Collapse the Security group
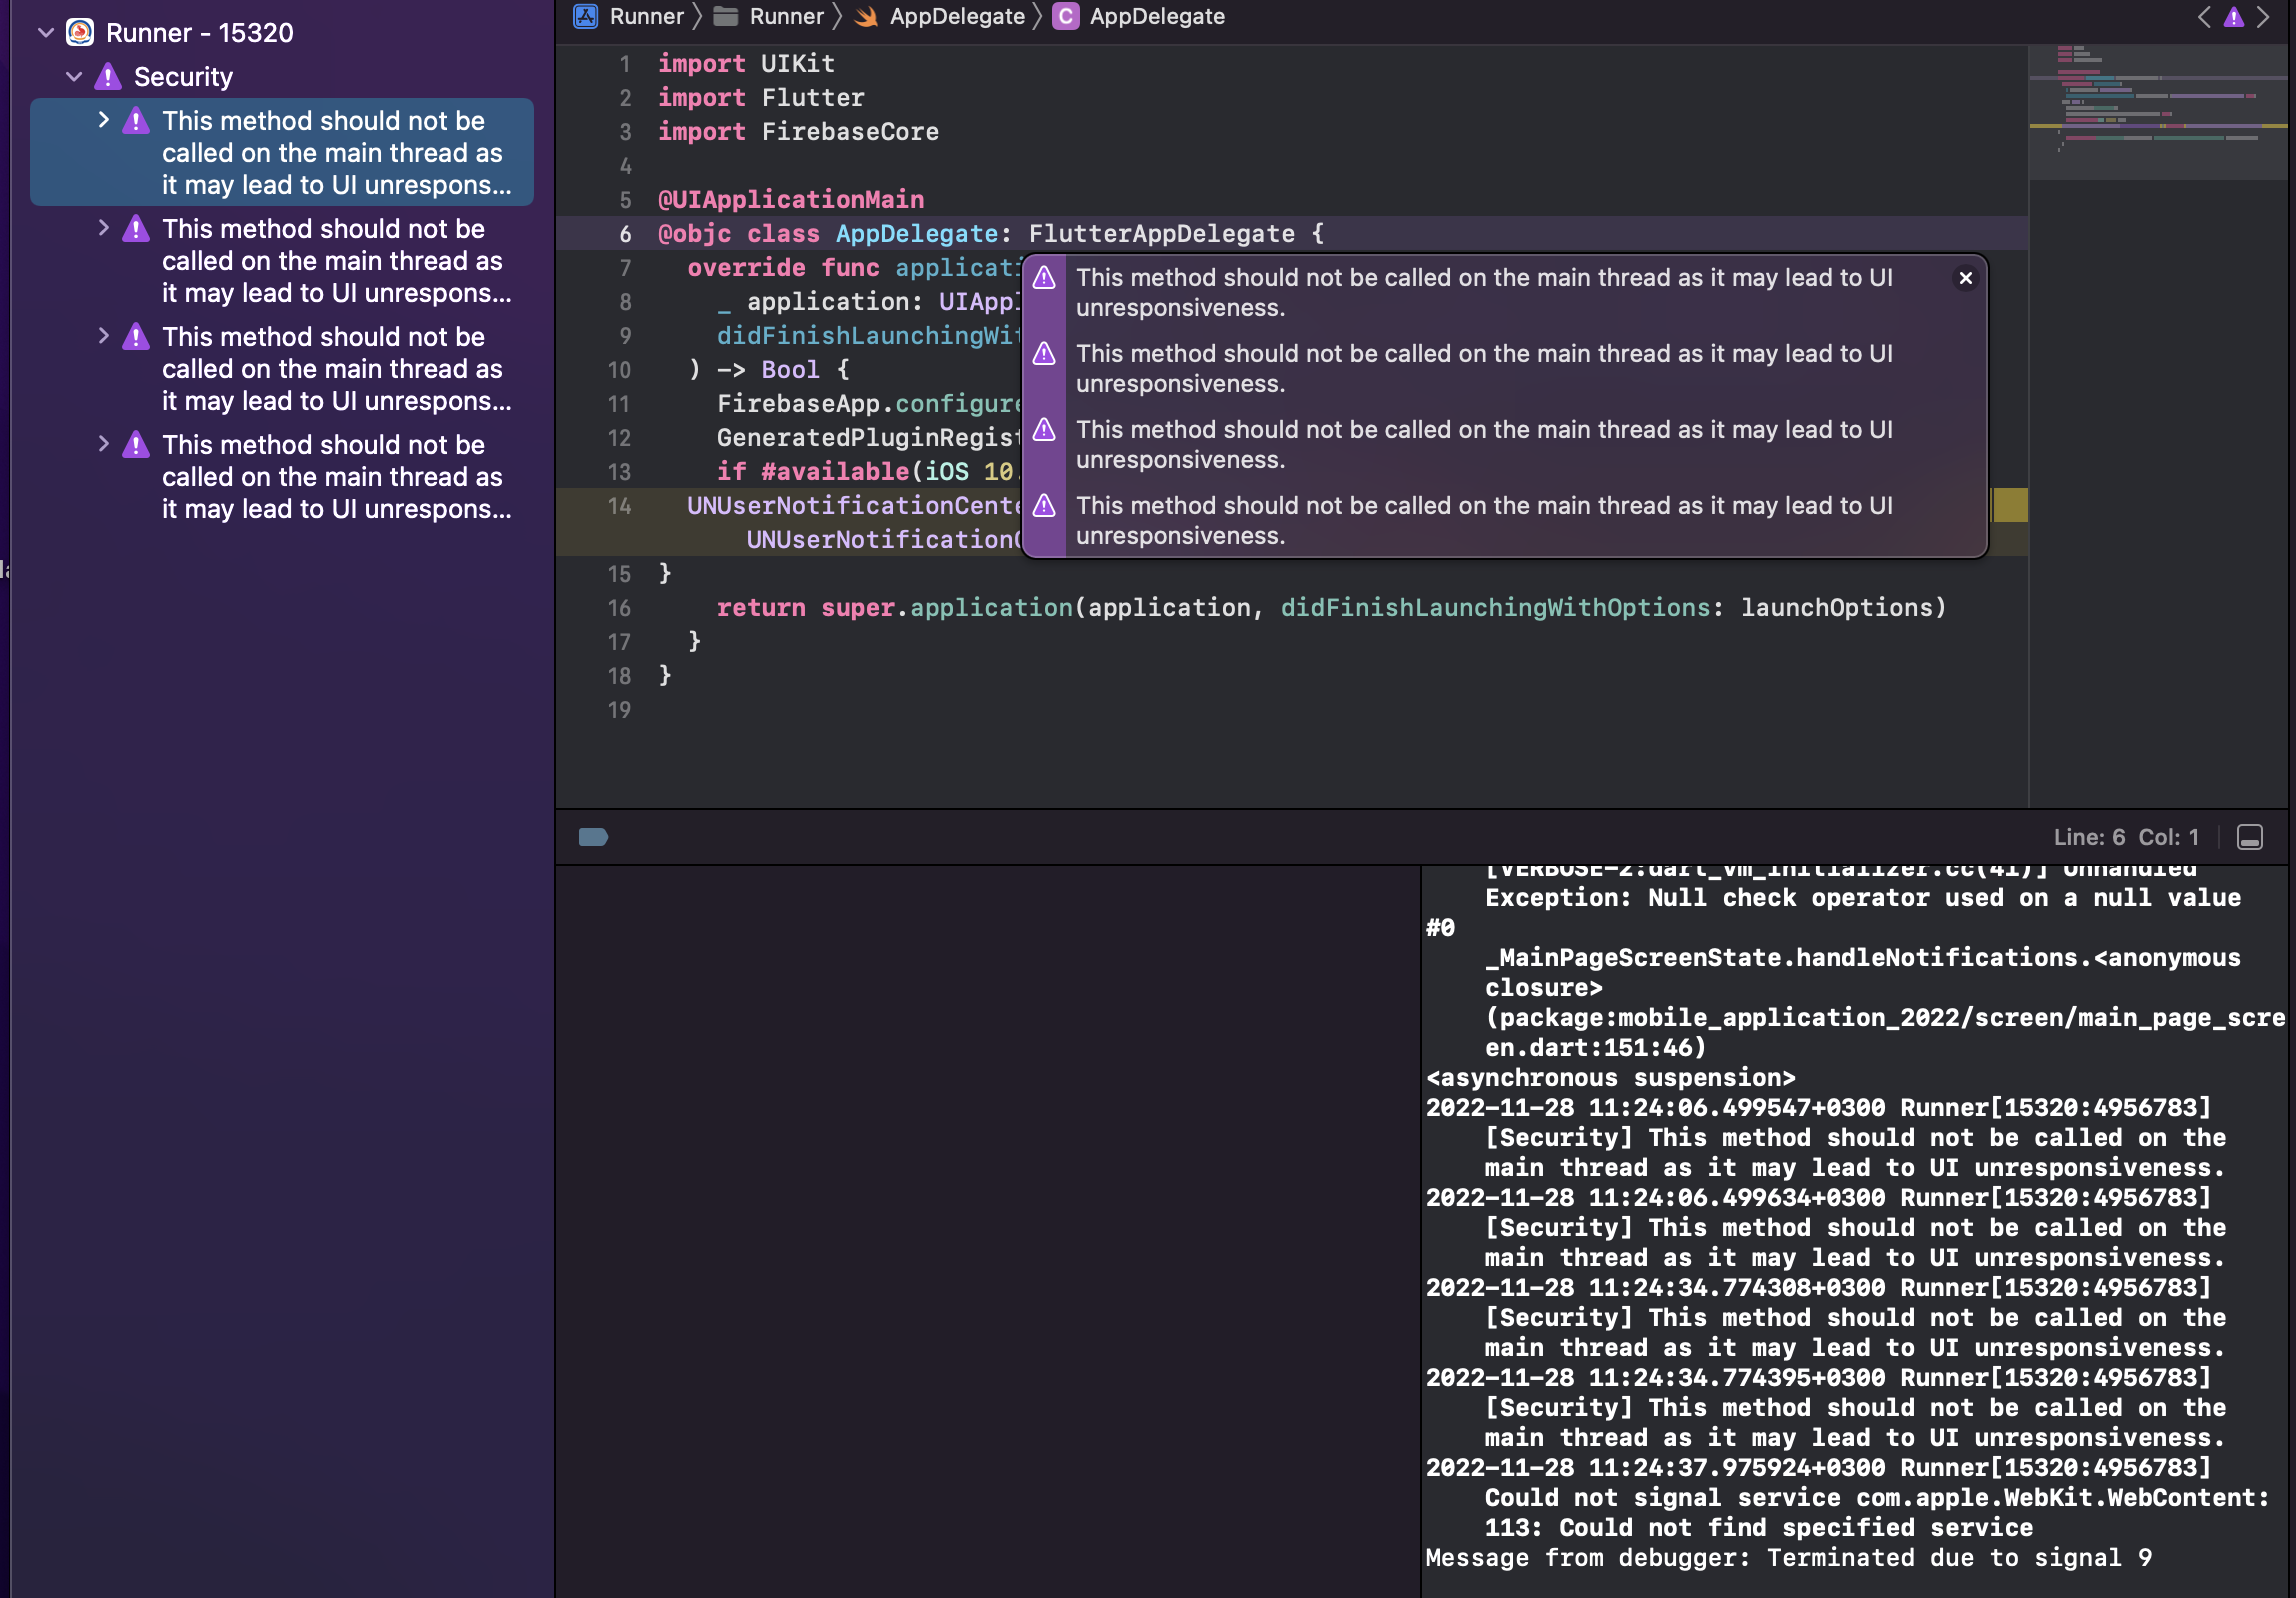This screenshot has height=1598, width=2296. pyautogui.click(x=73, y=77)
